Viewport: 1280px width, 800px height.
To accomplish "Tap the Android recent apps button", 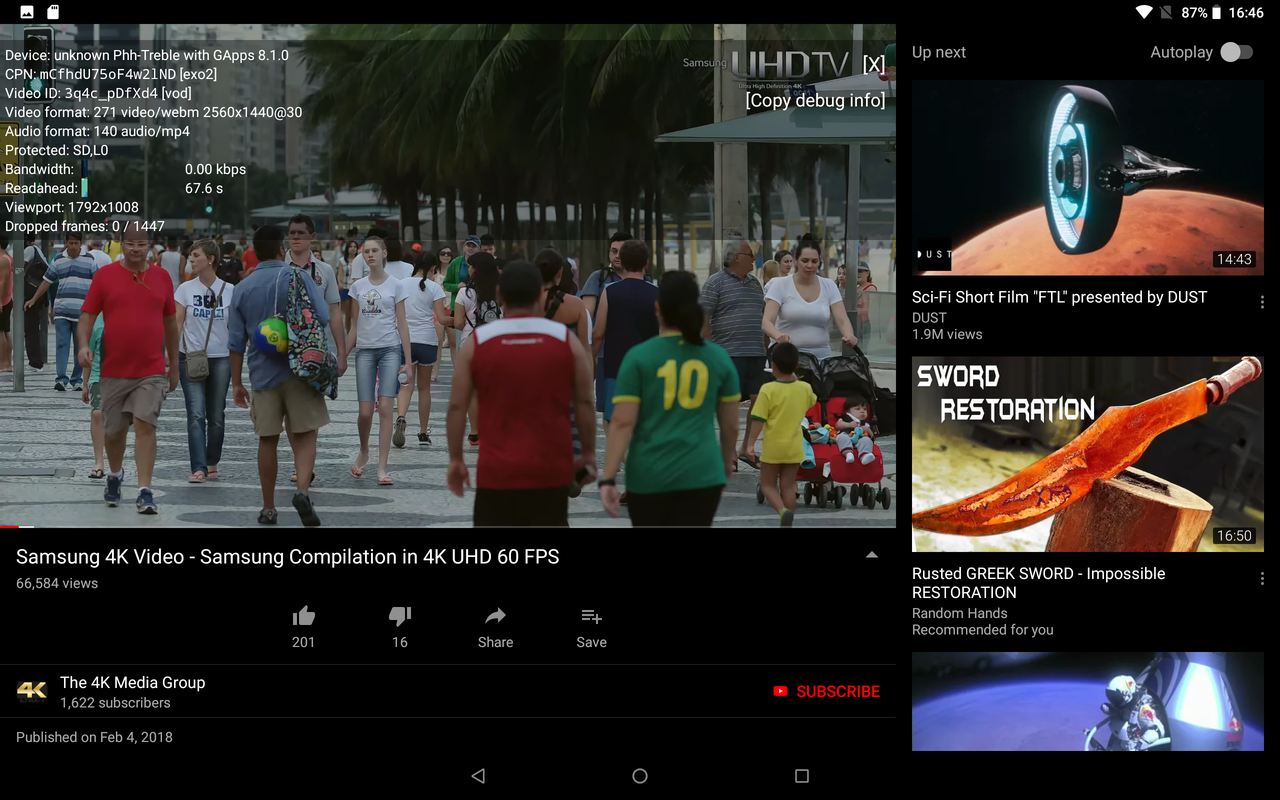I will pos(801,776).
